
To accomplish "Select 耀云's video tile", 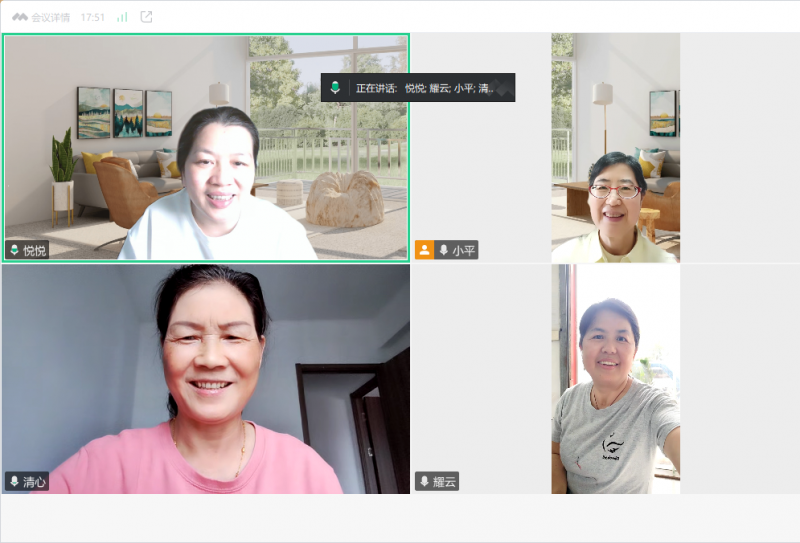I will click(x=615, y=380).
